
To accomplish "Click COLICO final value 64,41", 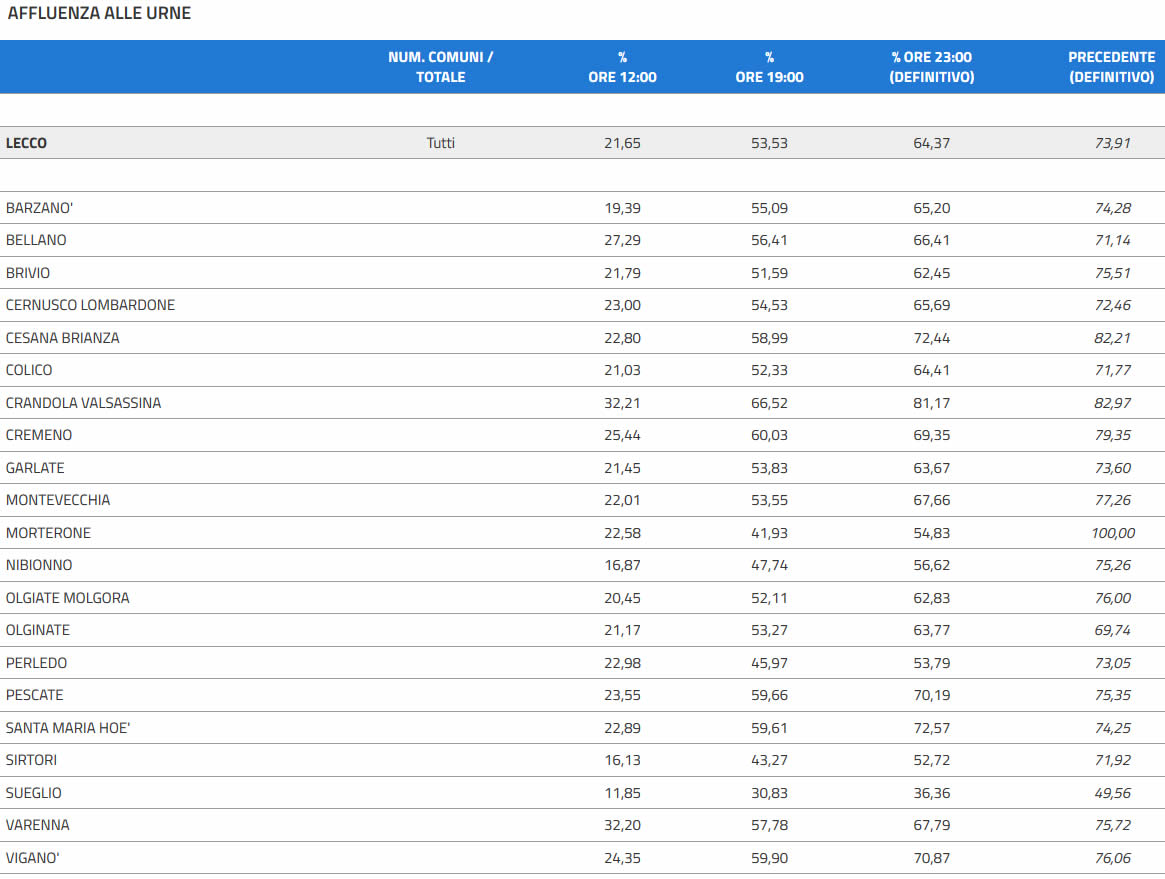I will (x=932, y=369).
